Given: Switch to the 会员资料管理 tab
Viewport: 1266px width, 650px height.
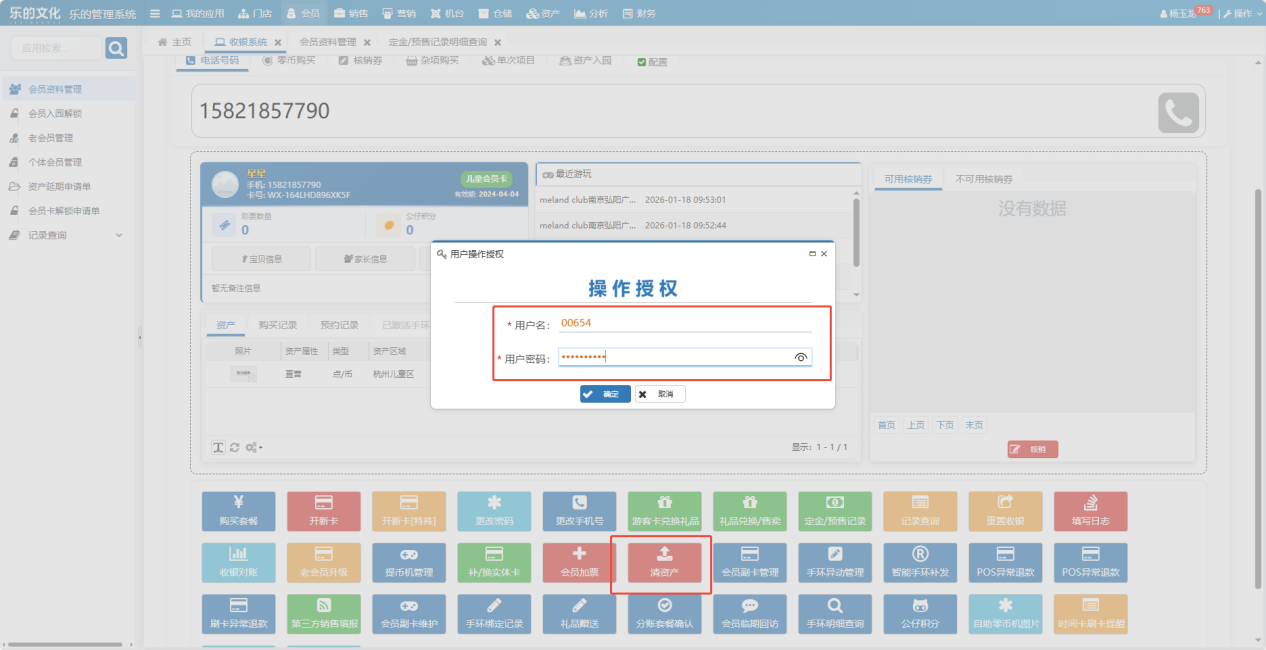Looking at the screenshot, I should [327, 42].
